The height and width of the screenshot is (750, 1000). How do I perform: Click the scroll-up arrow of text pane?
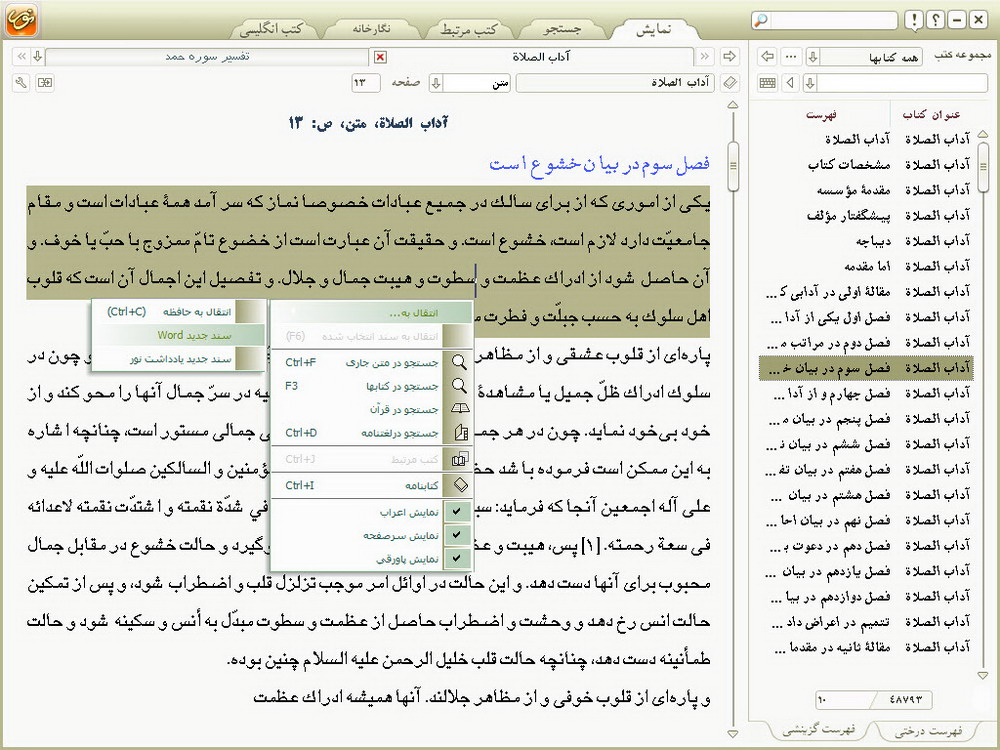point(733,105)
